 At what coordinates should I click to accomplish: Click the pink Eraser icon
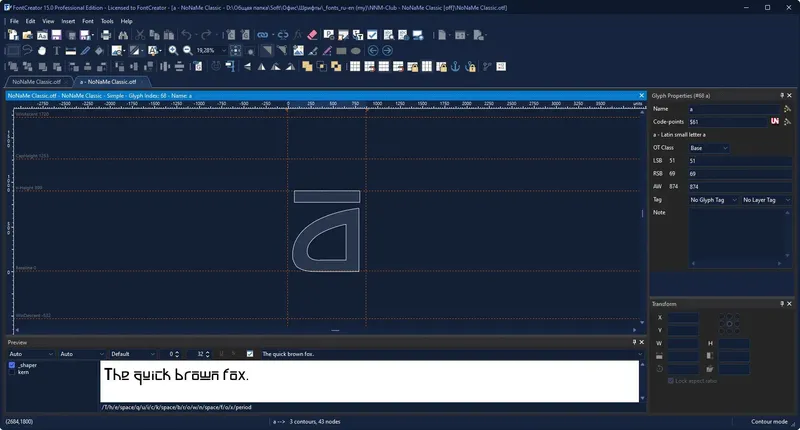(x=312, y=35)
